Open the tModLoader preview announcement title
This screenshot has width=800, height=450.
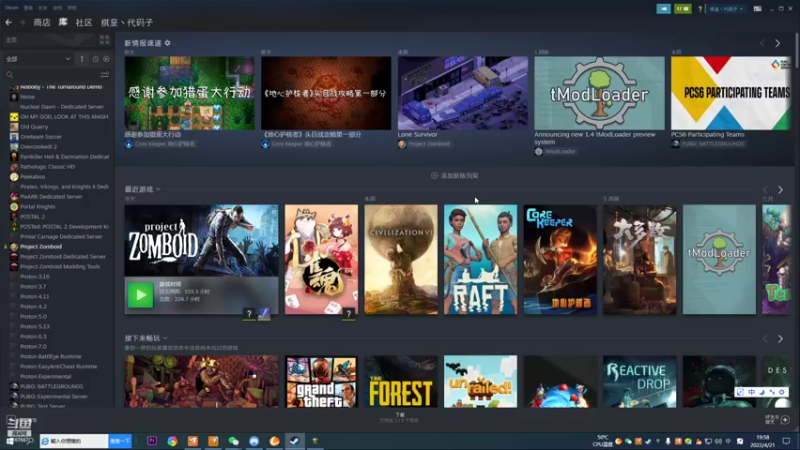(x=595, y=138)
